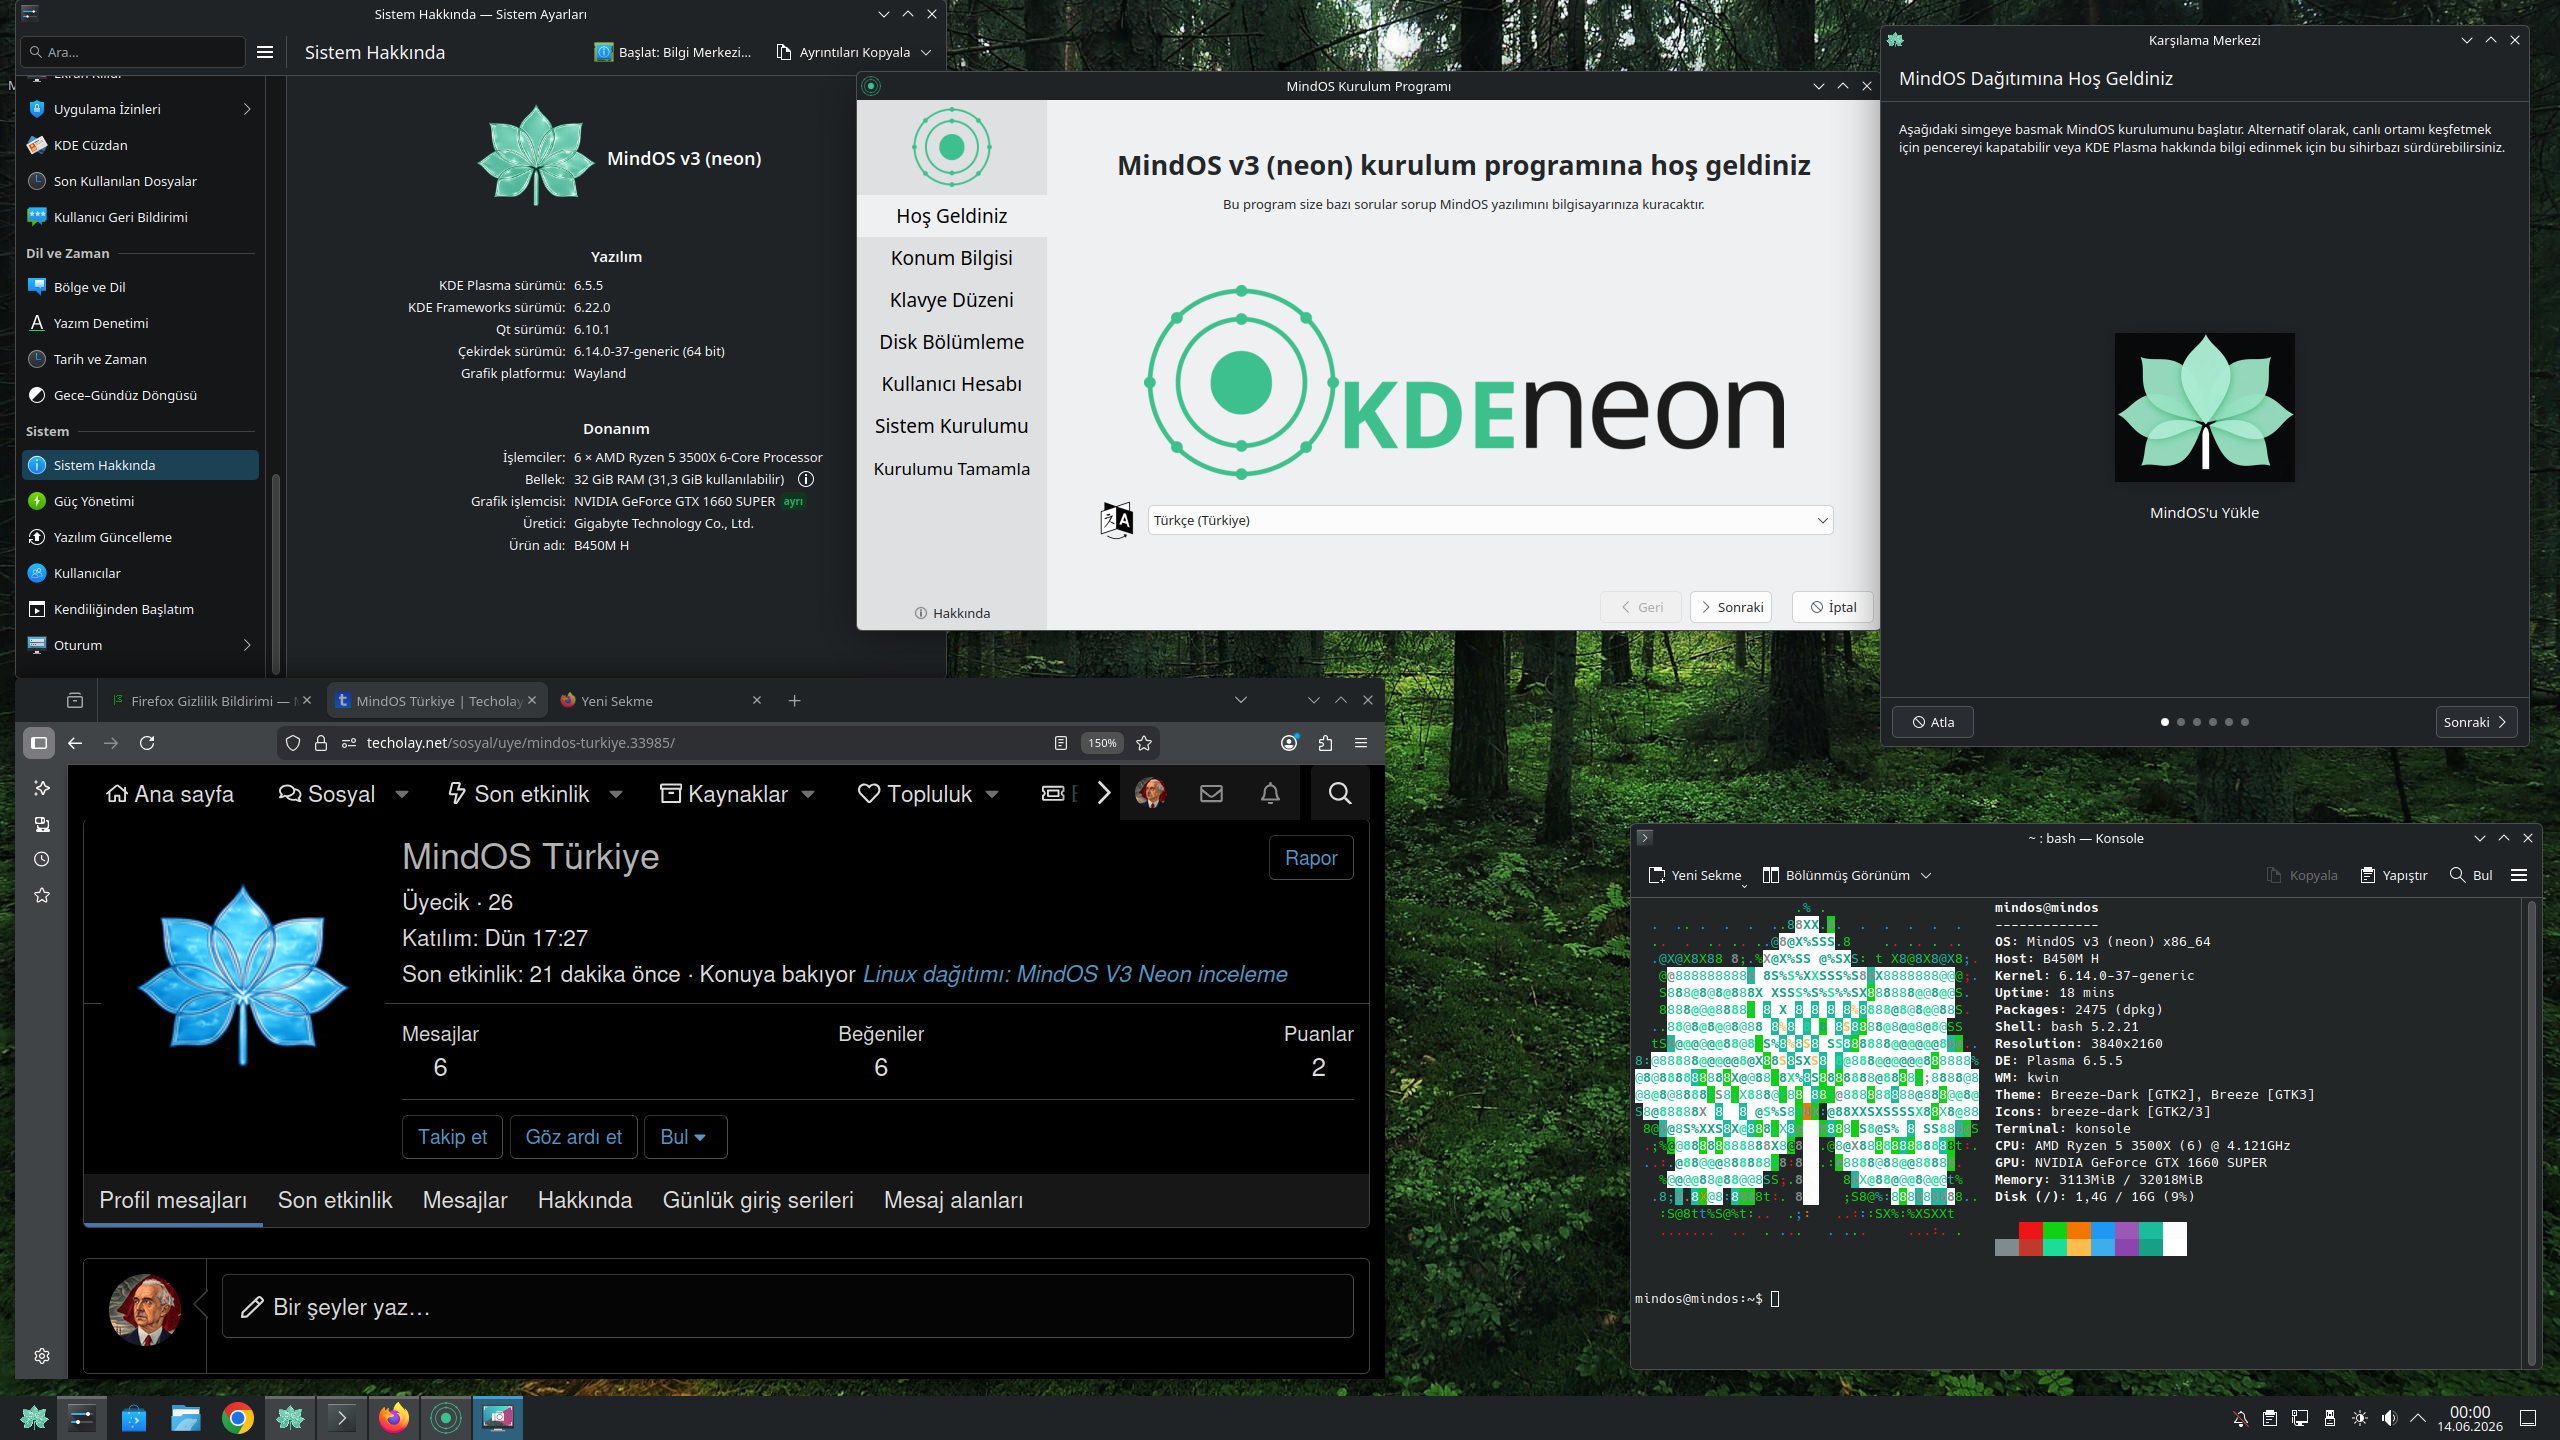Open the Günlük giriş serileri profile tab
The width and height of the screenshot is (2560, 1440).
(x=758, y=1200)
